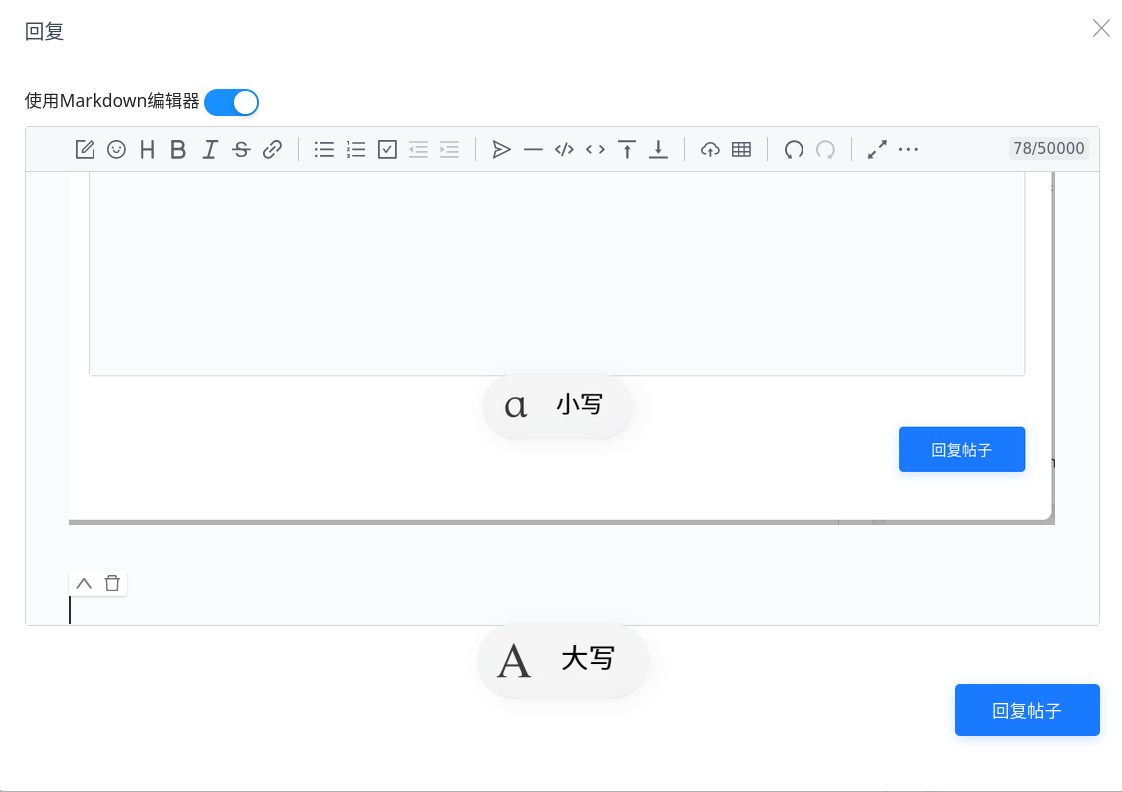Upload an image via the cloud icon

(x=709, y=149)
